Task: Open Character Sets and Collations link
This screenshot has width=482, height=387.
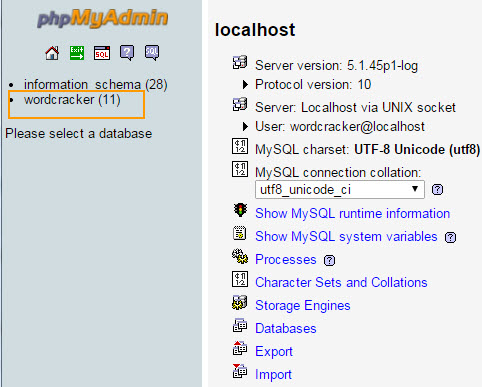Action: [341, 282]
